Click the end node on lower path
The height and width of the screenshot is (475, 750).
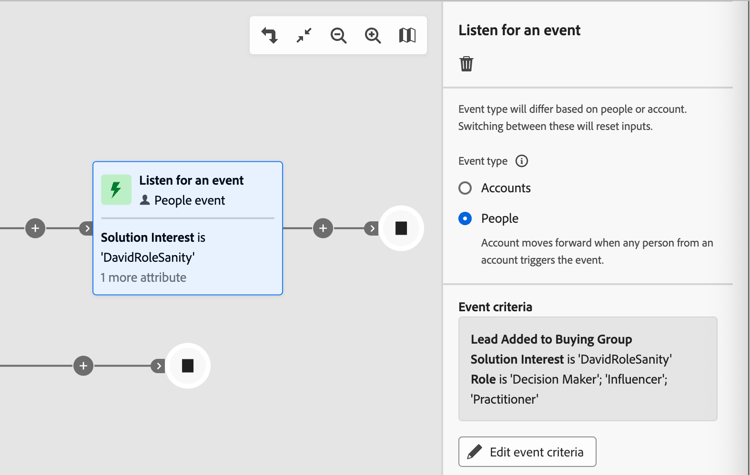coord(188,366)
